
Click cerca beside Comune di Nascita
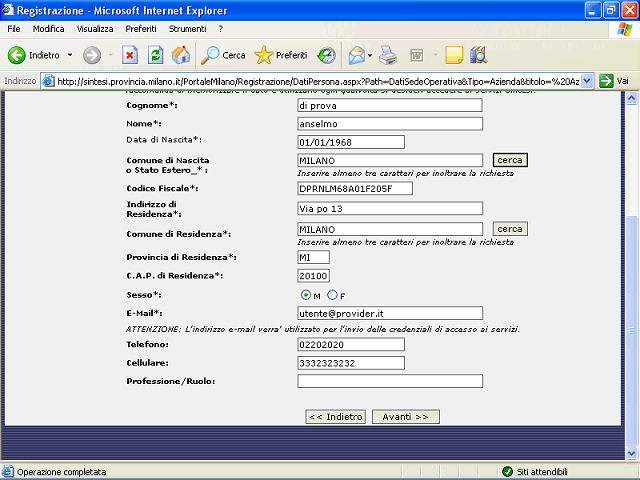tap(510, 160)
